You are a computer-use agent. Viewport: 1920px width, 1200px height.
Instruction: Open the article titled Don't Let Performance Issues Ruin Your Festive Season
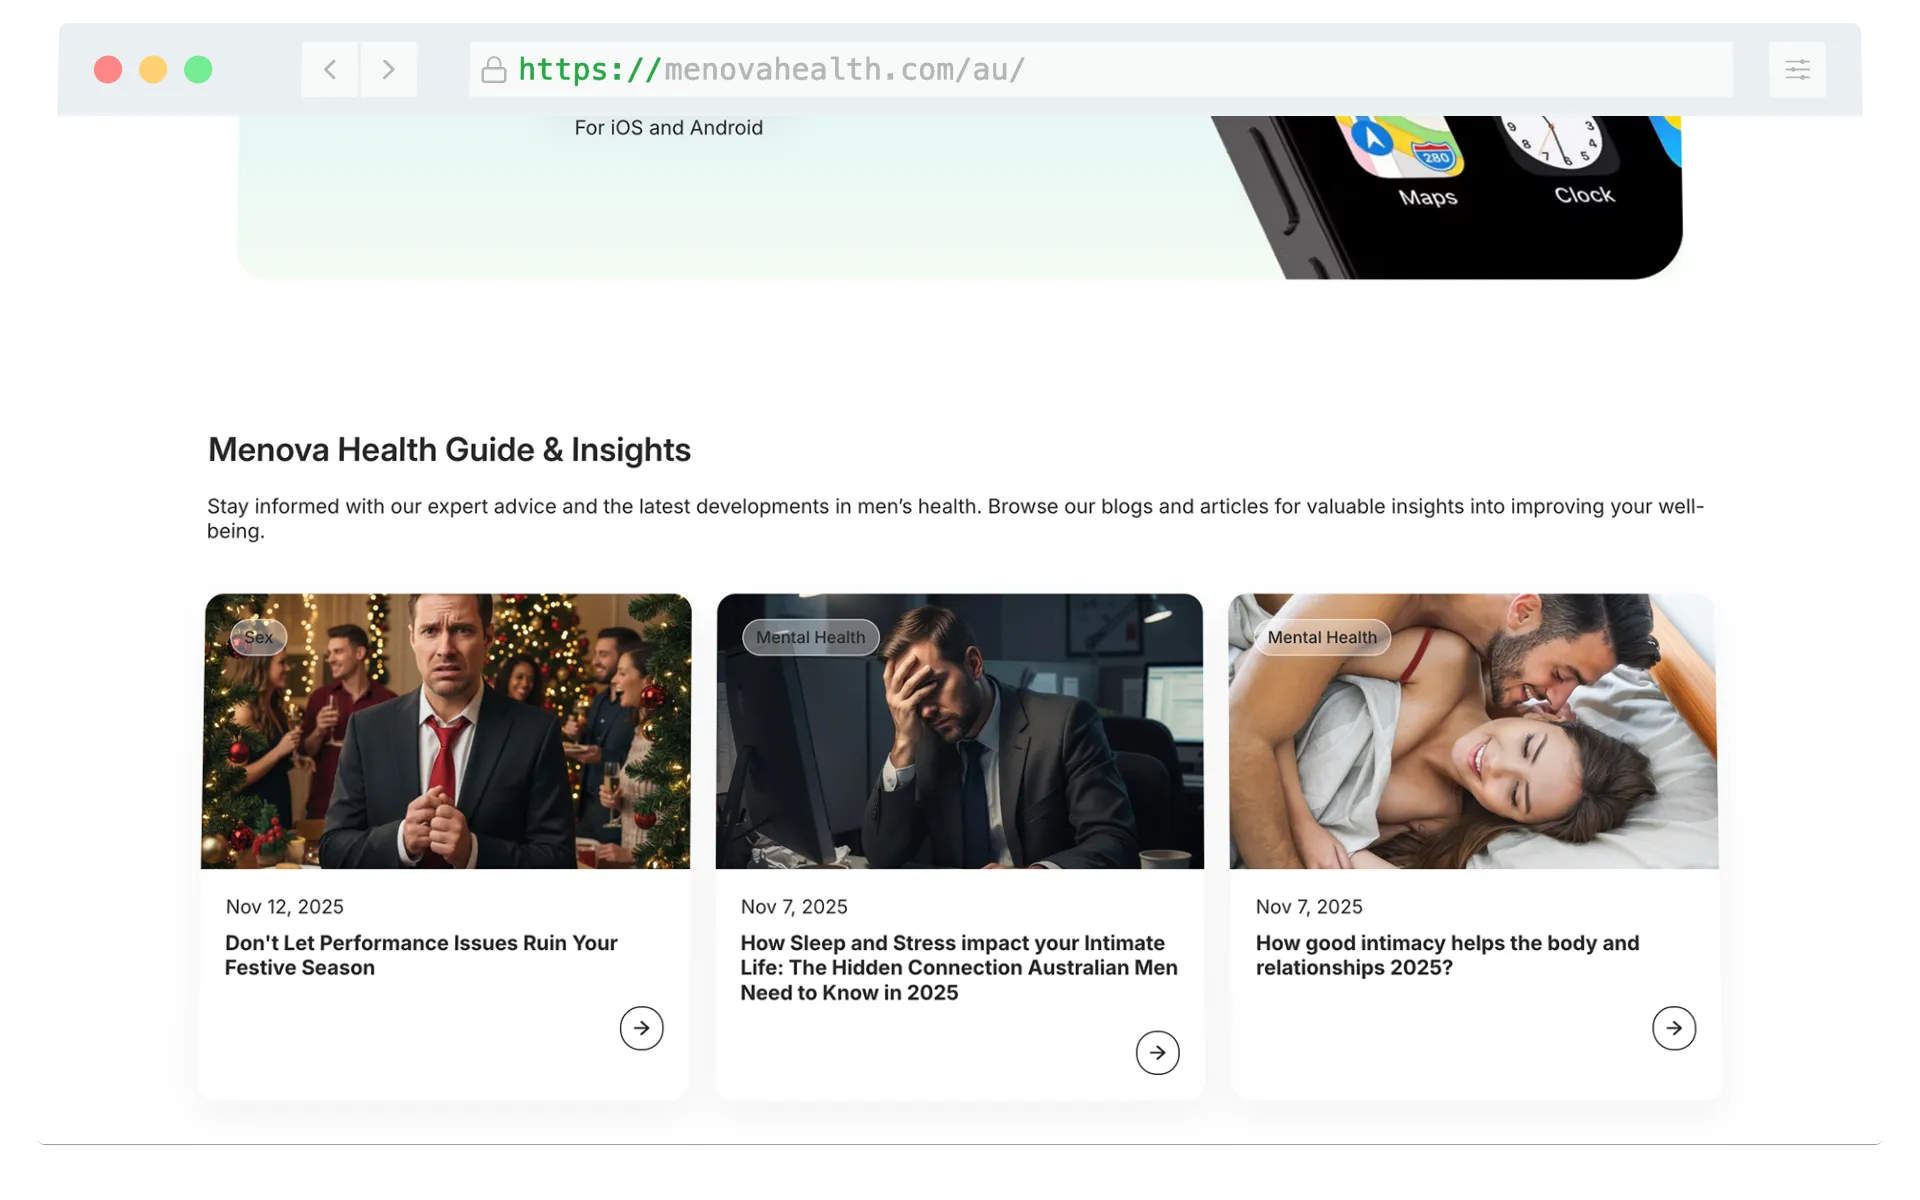click(x=421, y=955)
